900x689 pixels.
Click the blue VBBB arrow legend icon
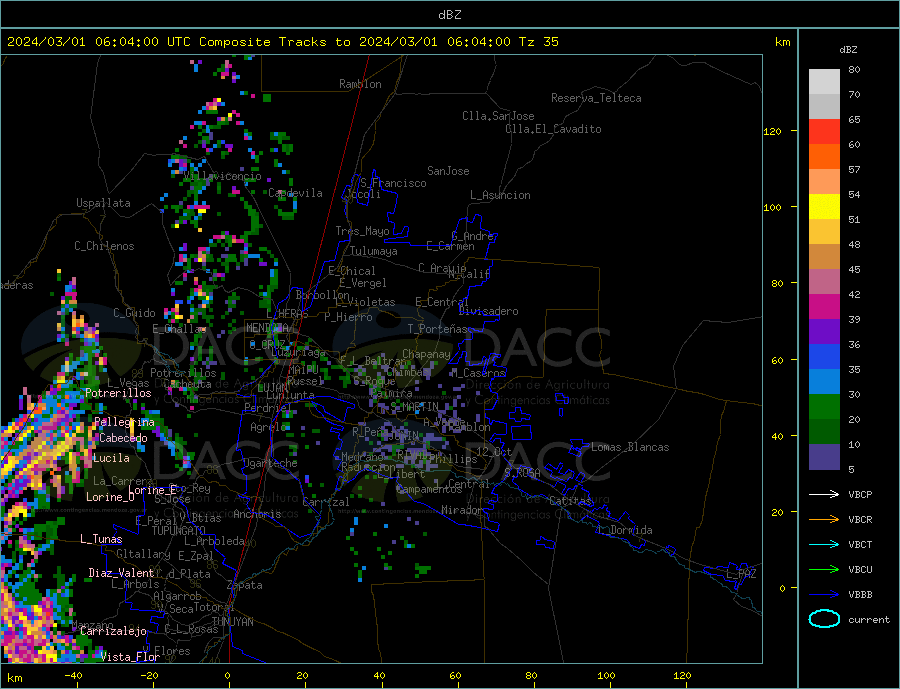[x=824, y=594]
